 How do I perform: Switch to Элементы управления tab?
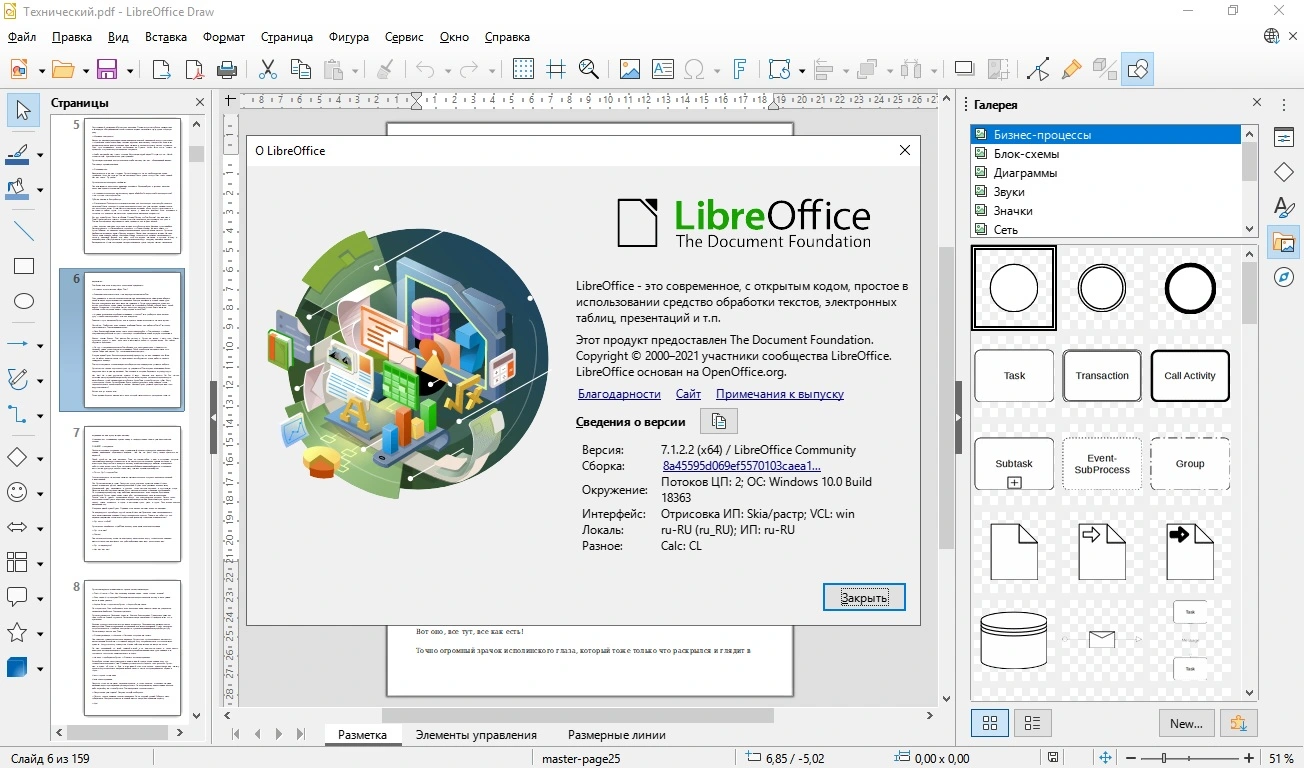point(476,735)
